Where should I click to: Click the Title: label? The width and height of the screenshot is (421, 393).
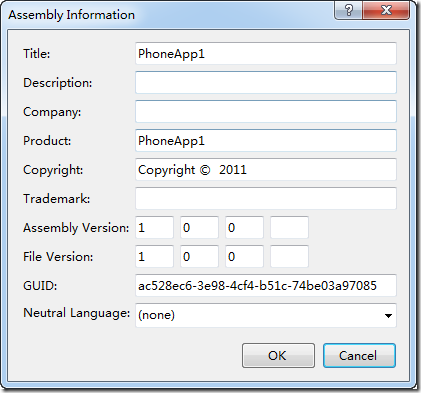coord(37,53)
